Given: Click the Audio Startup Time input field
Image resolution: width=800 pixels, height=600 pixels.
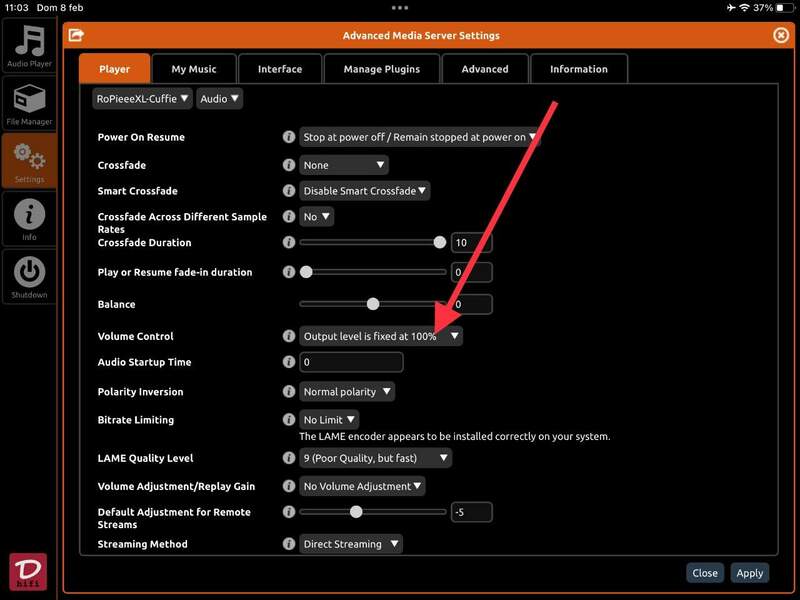Looking at the screenshot, I should [351, 362].
